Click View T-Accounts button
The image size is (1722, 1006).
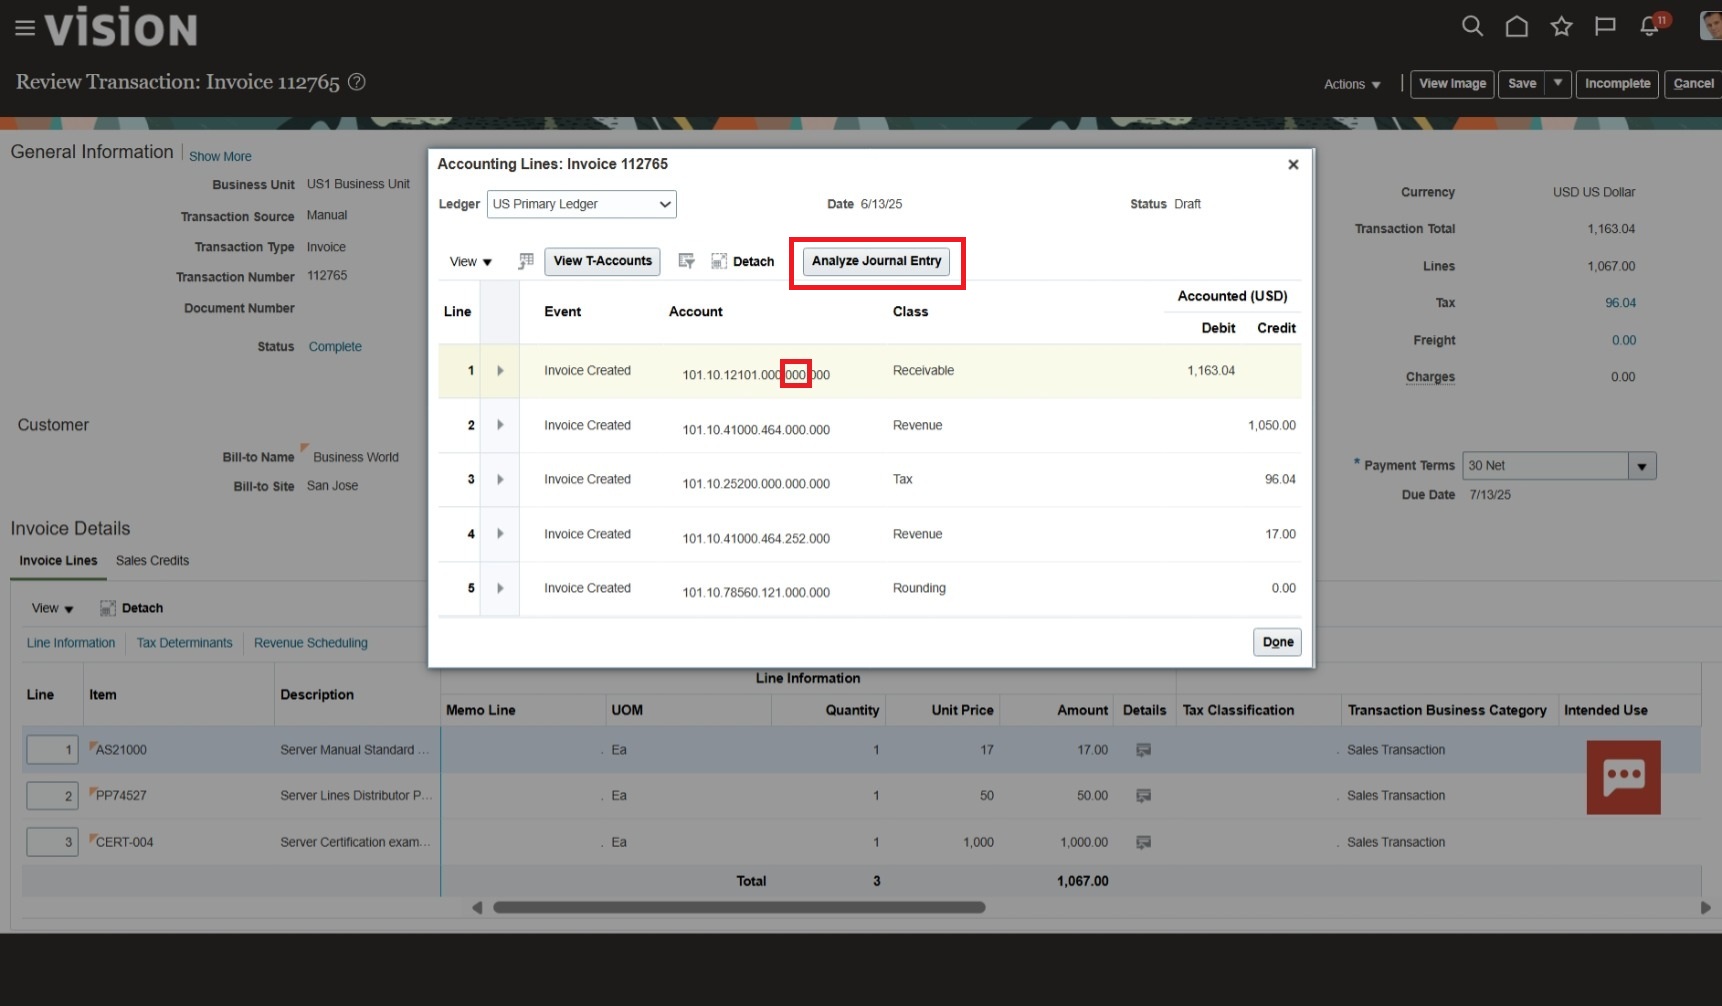(x=602, y=261)
